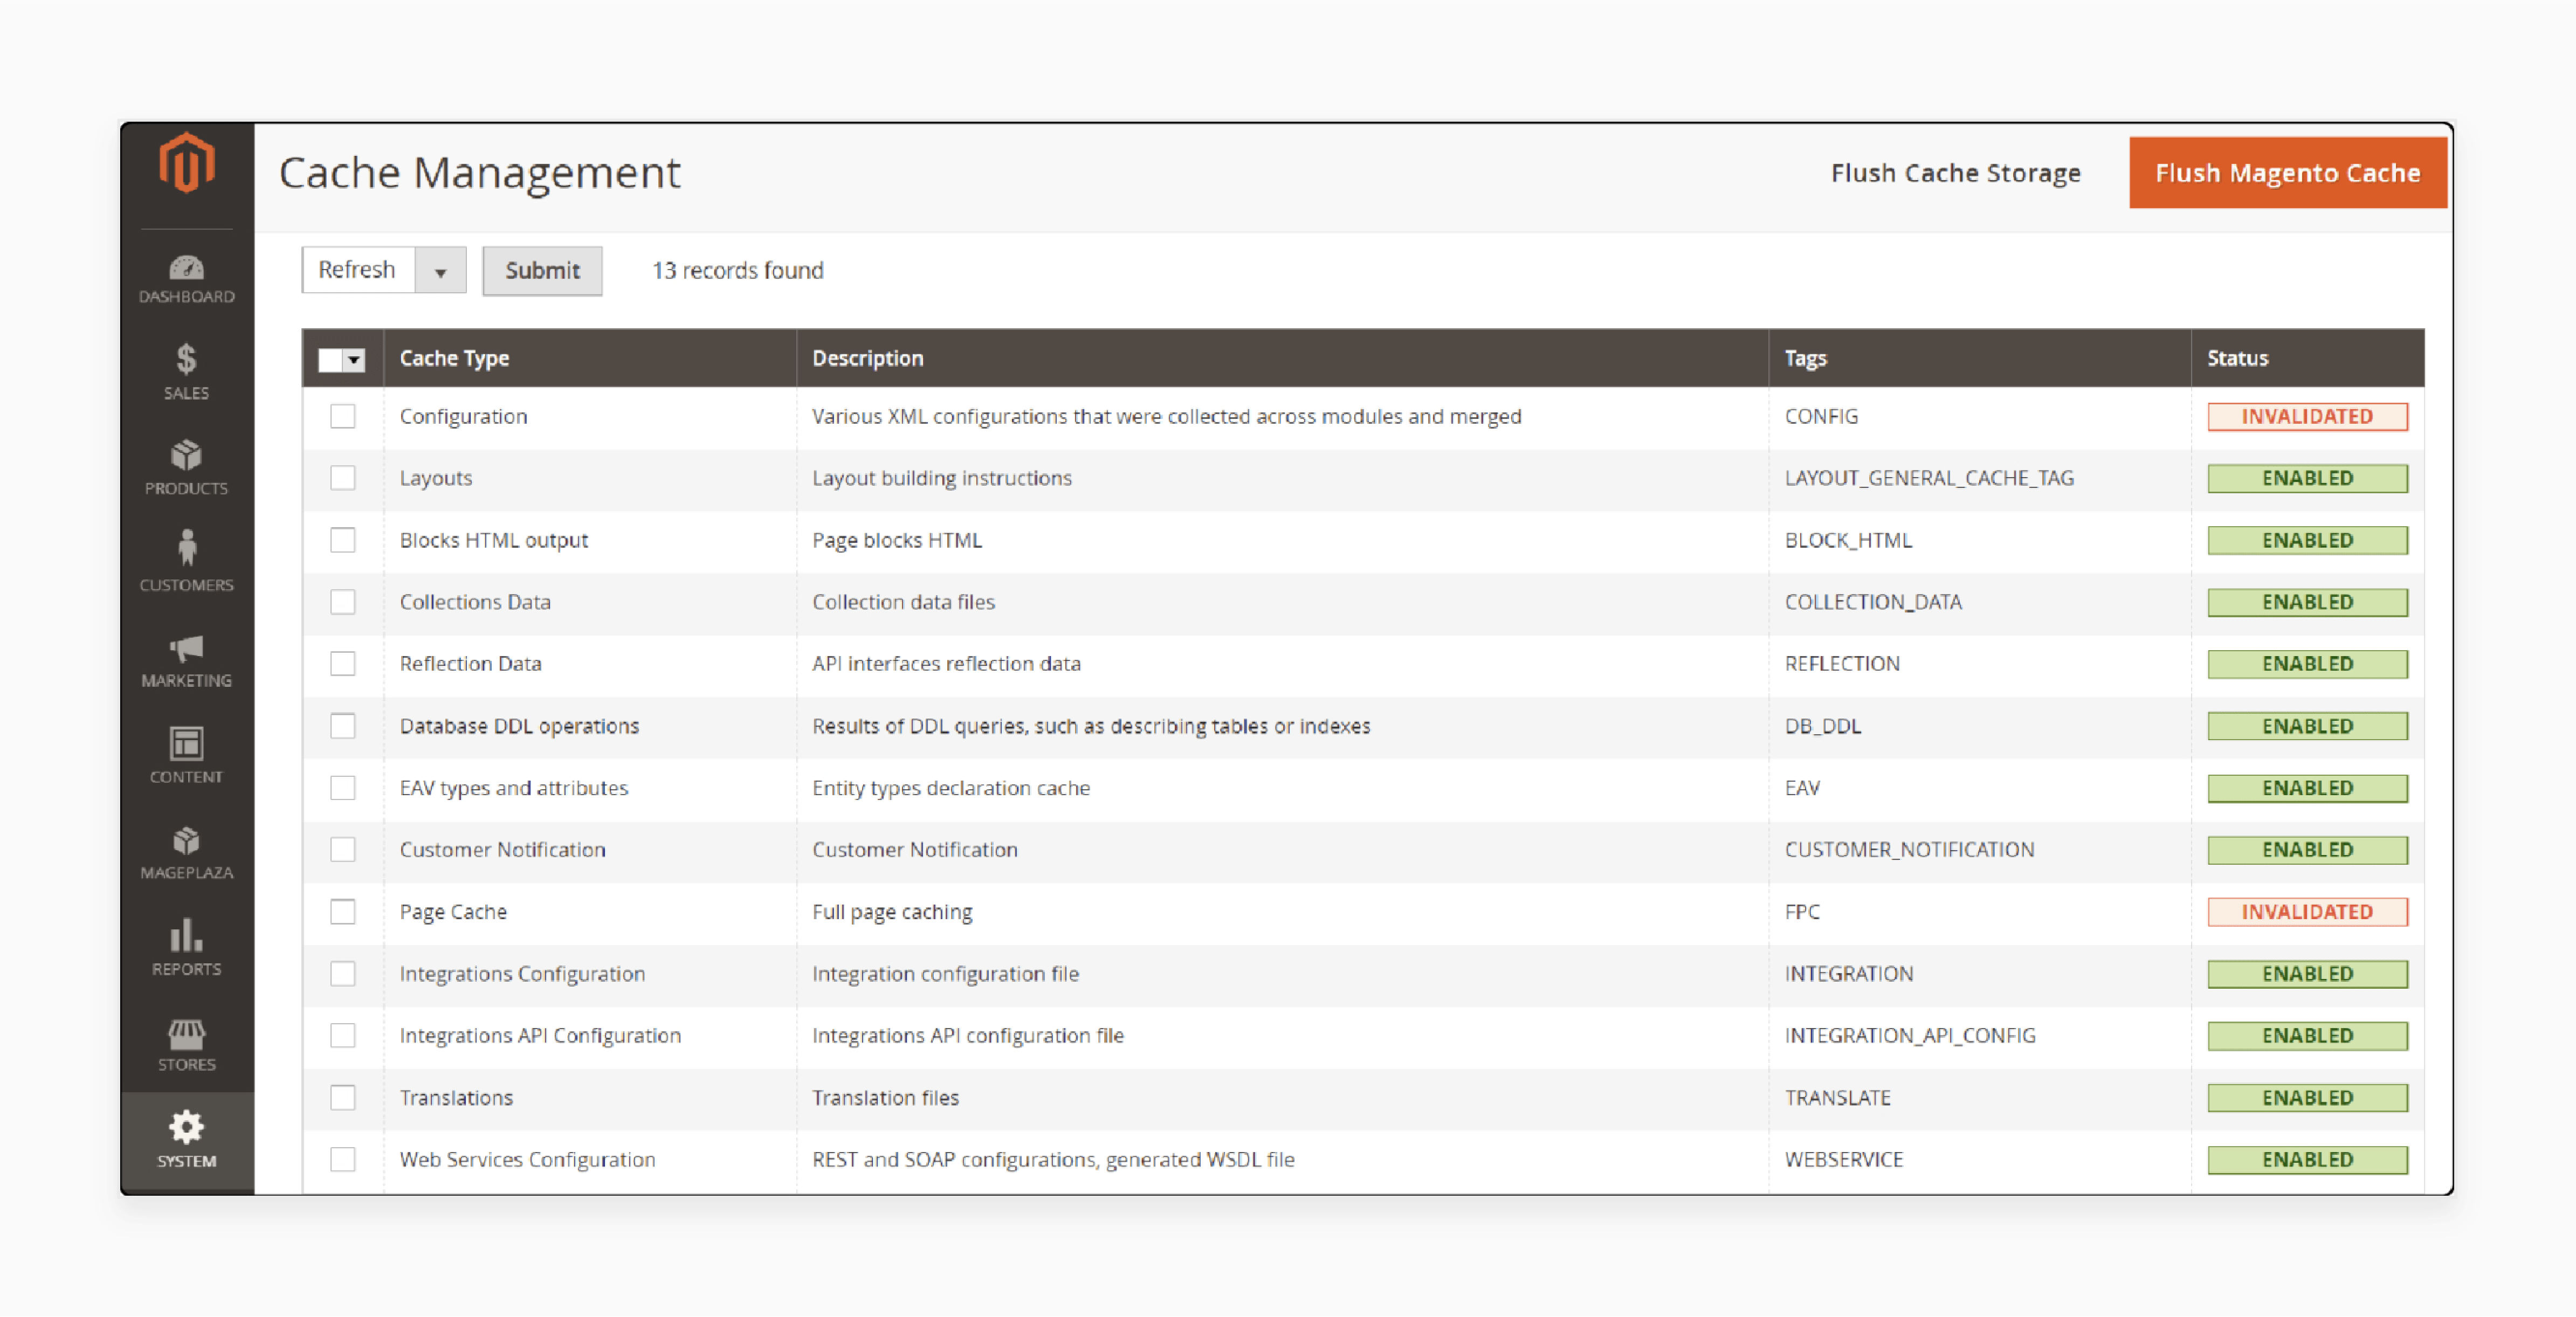Click the '13 records found' text
The image size is (2576, 1317).
pos(738,270)
